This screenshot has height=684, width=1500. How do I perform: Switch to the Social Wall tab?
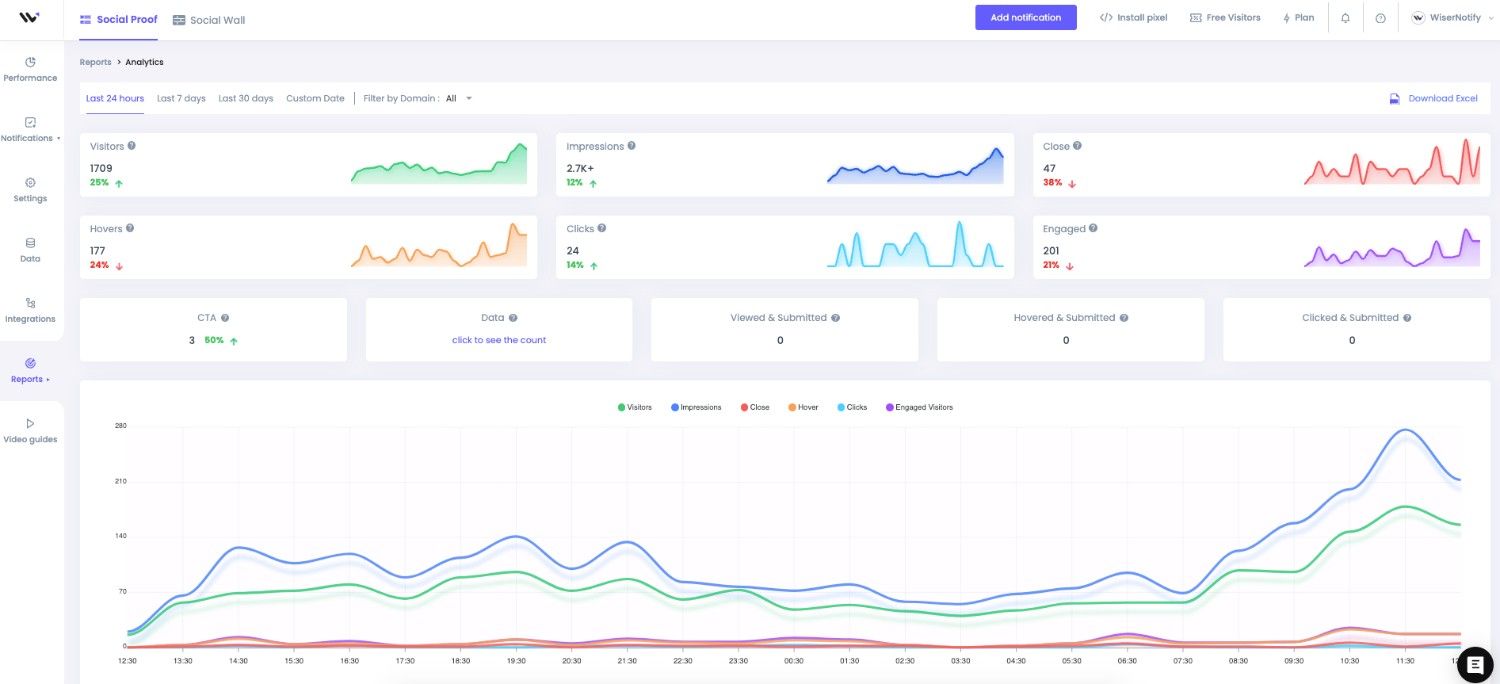pyautogui.click(x=209, y=20)
